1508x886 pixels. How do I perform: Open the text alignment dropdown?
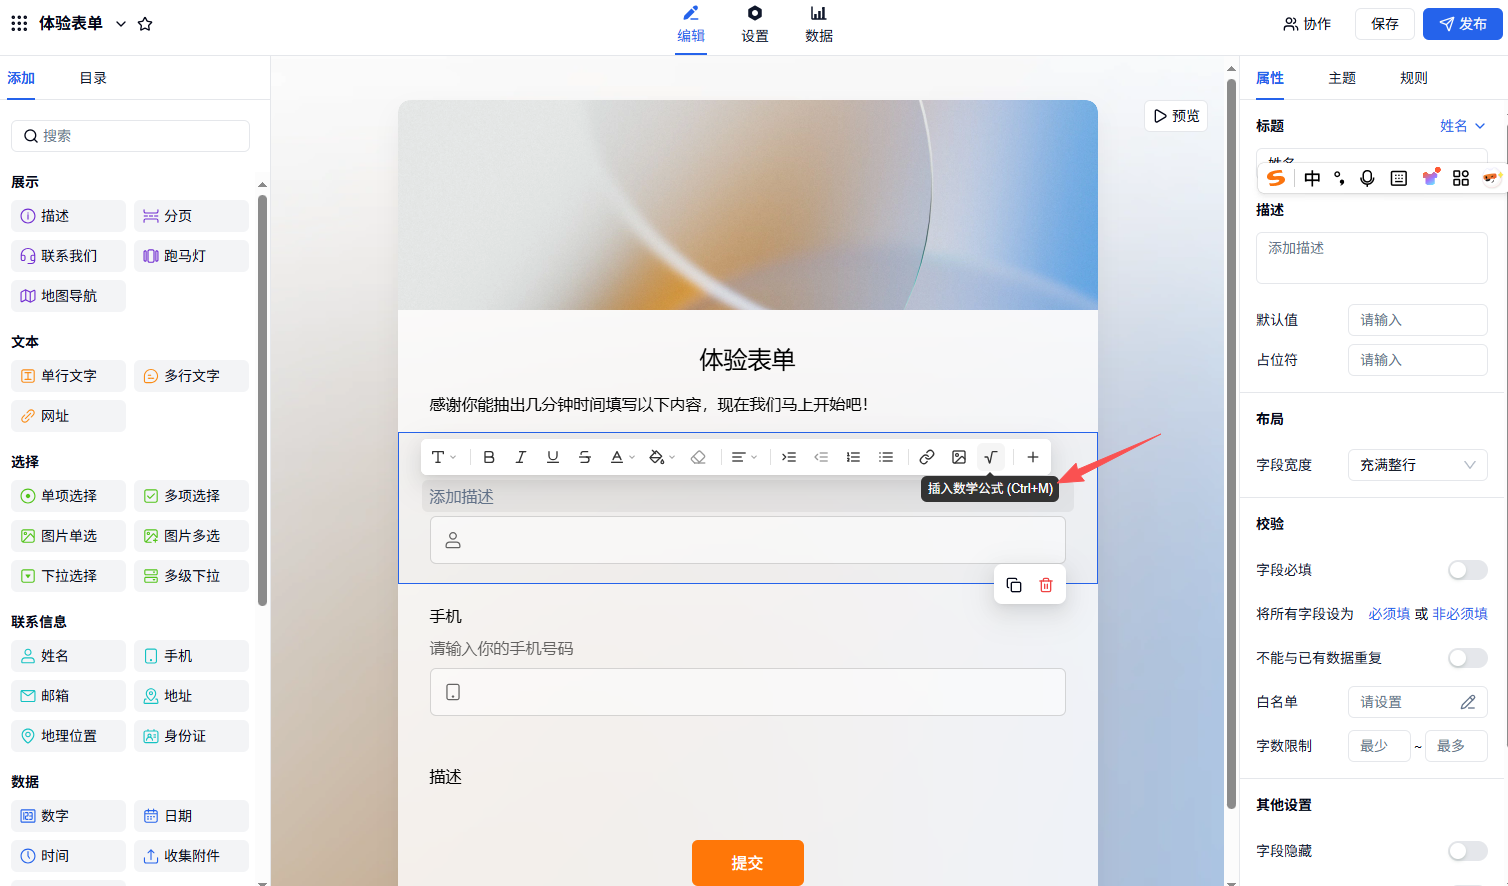pos(744,457)
